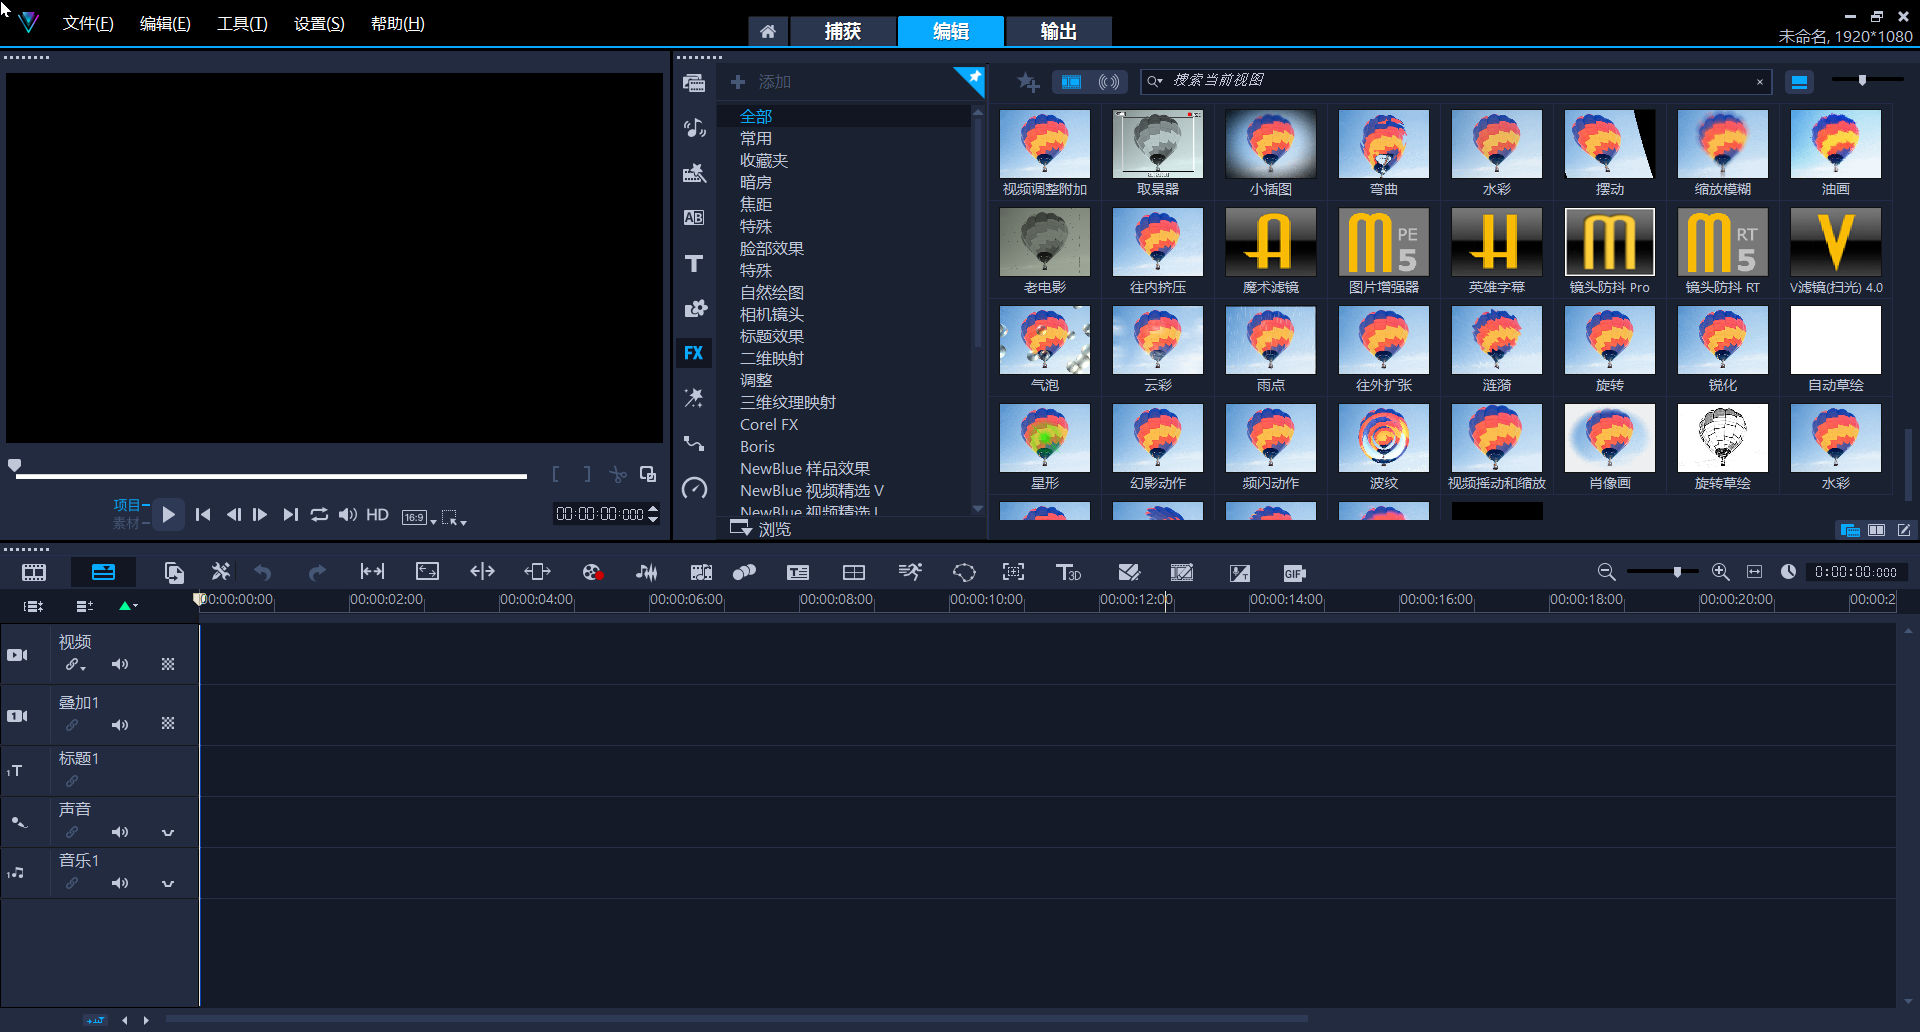Select the 暗房 filter category
The height and width of the screenshot is (1032, 1920).
(x=756, y=182)
